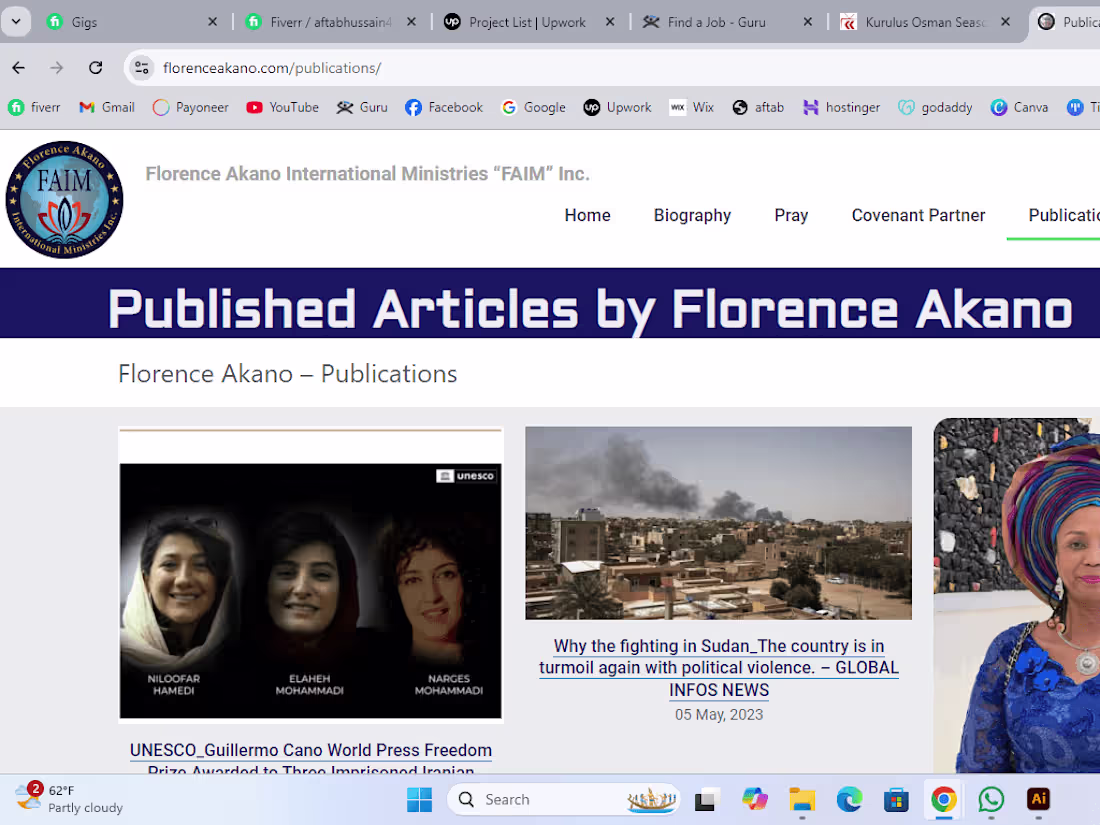1100x825 pixels.
Task: Click the browser reload page icon
Action: click(96, 68)
